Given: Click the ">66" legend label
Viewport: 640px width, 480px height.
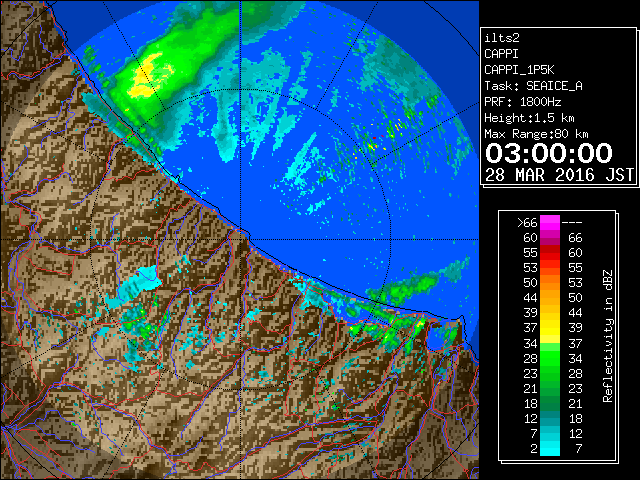Looking at the screenshot, I should [527, 223].
